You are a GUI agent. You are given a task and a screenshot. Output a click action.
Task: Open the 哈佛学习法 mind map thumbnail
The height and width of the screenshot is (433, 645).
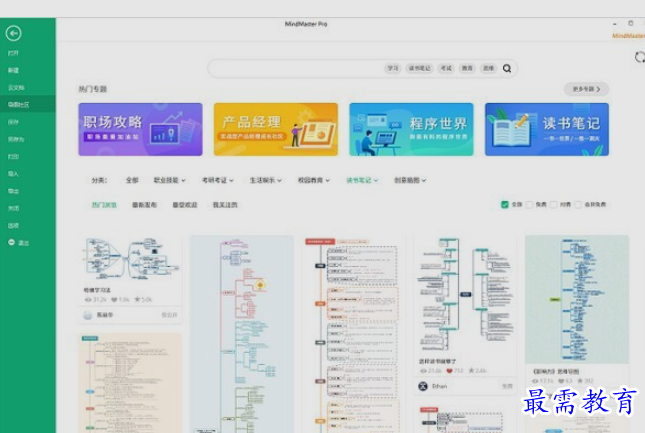(x=130, y=260)
